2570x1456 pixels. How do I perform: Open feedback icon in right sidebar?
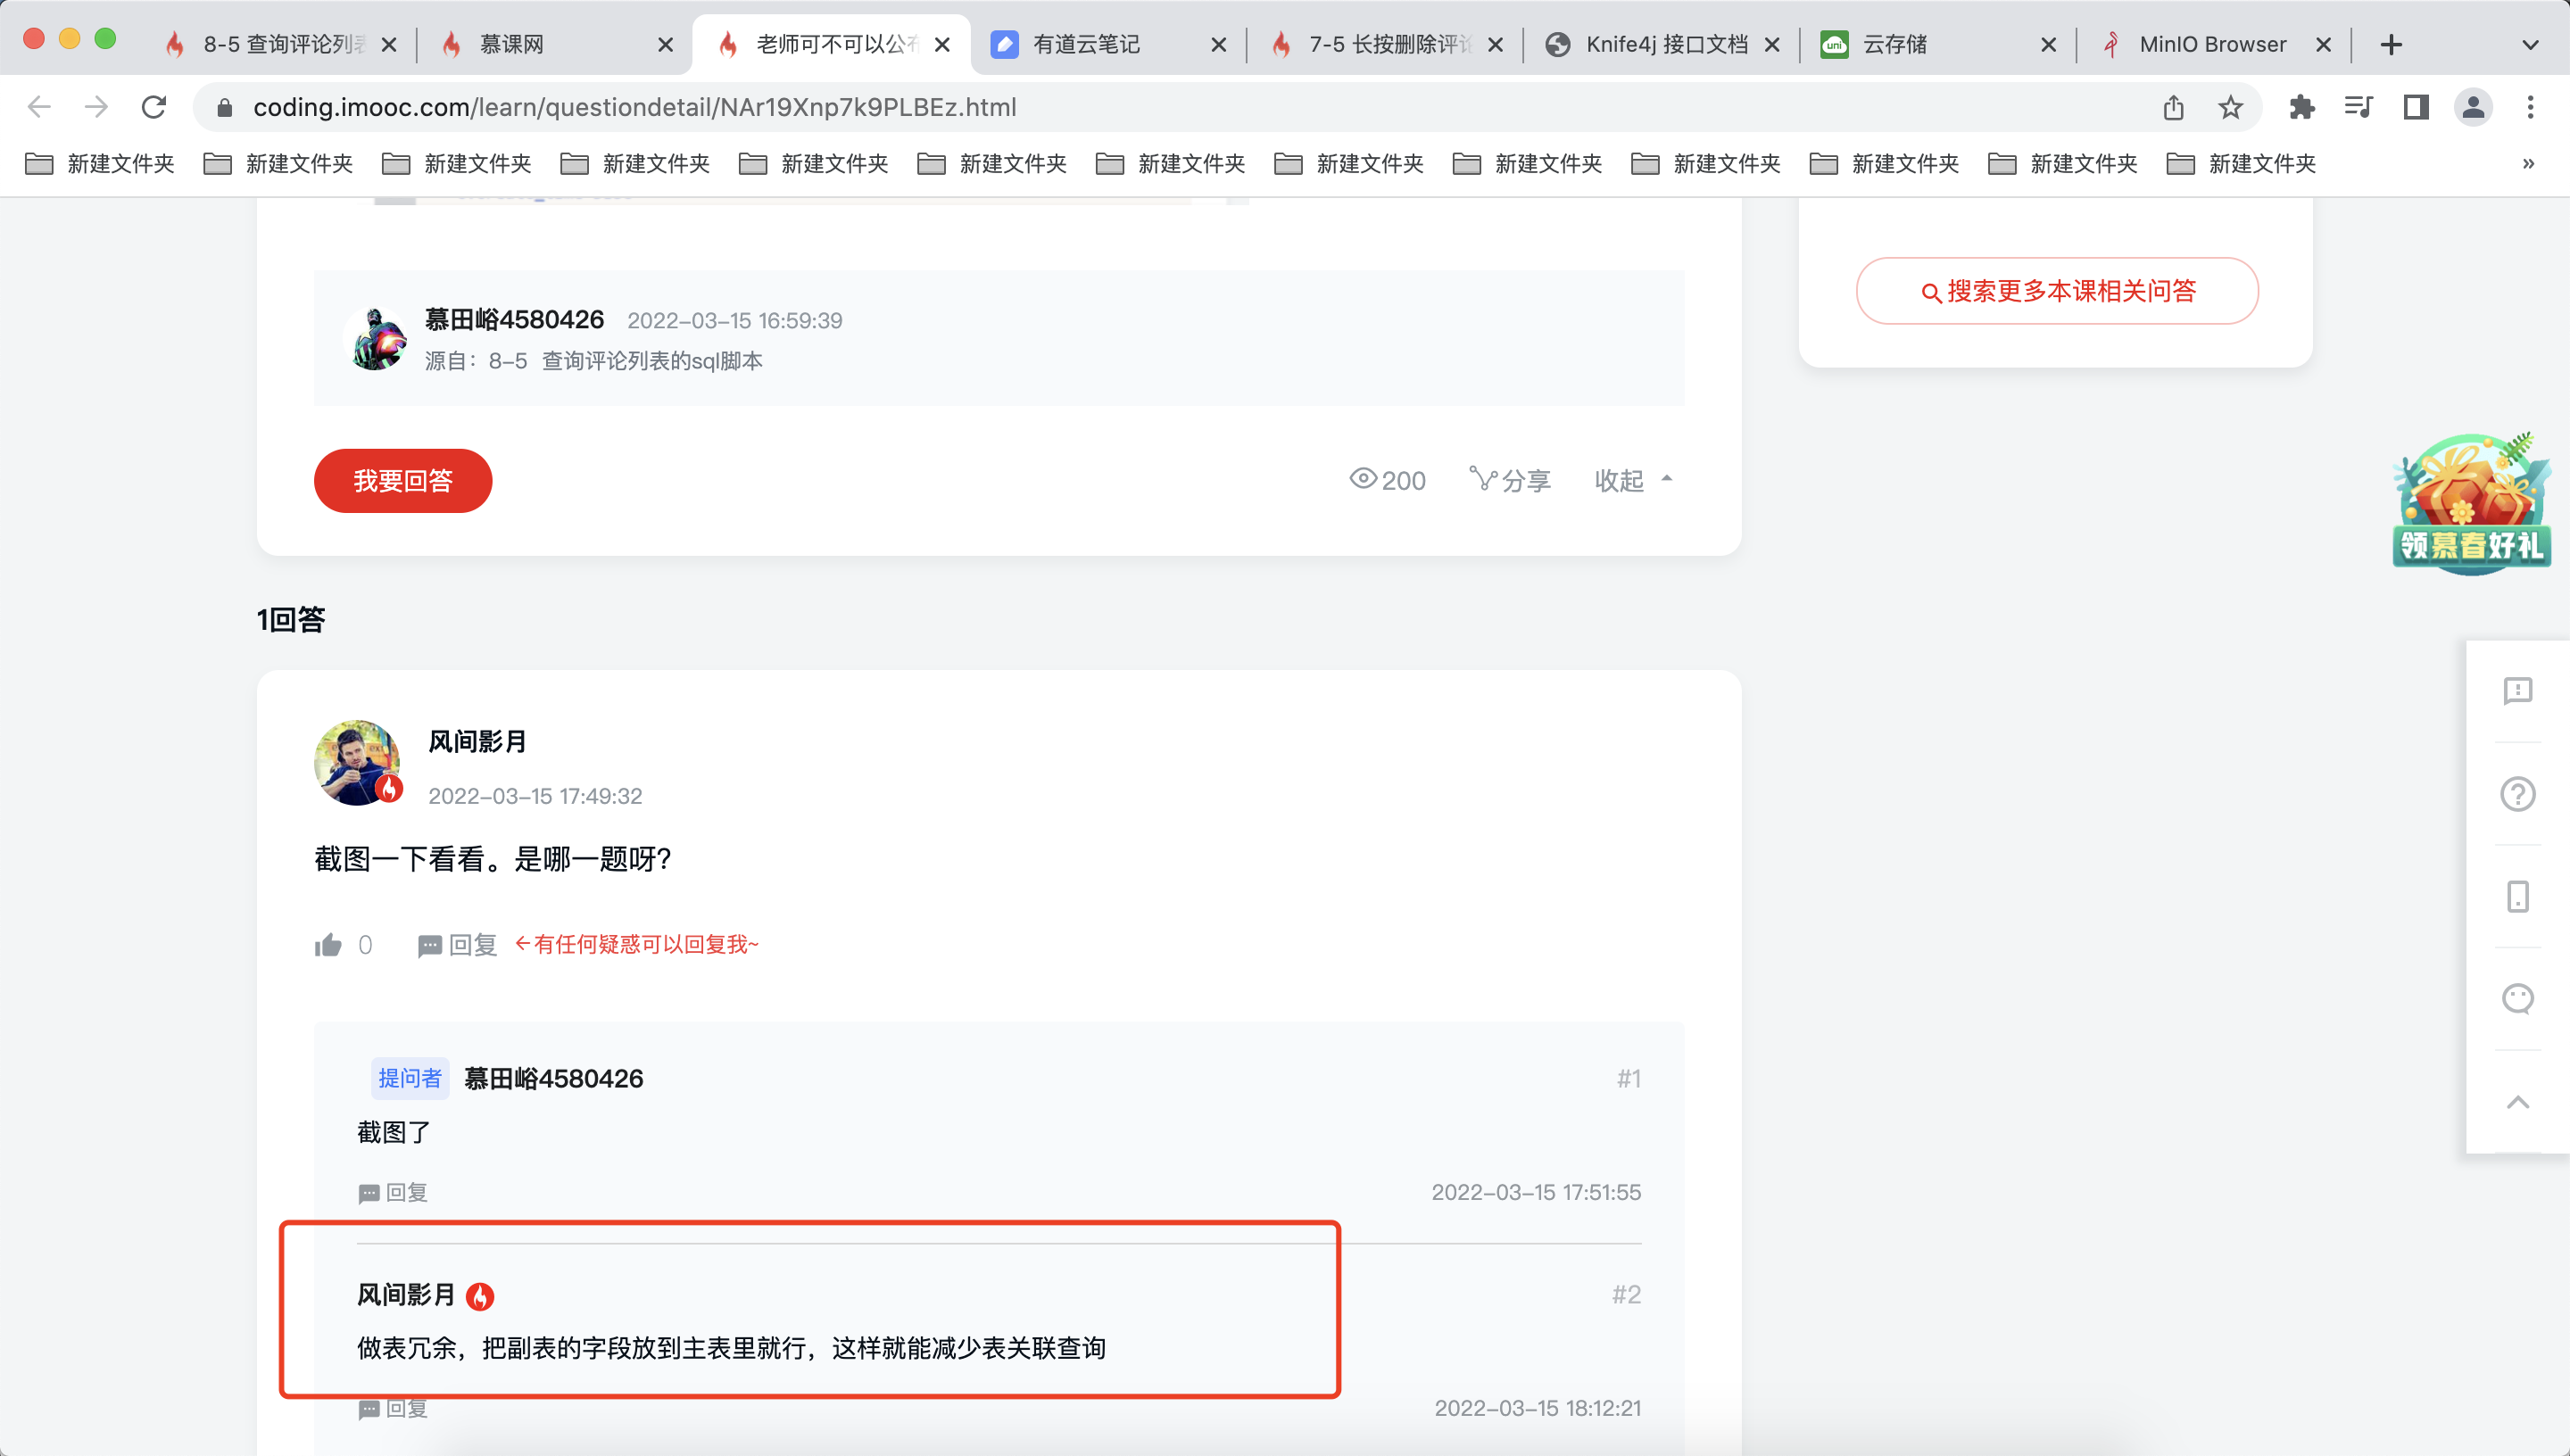[2517, 691]
